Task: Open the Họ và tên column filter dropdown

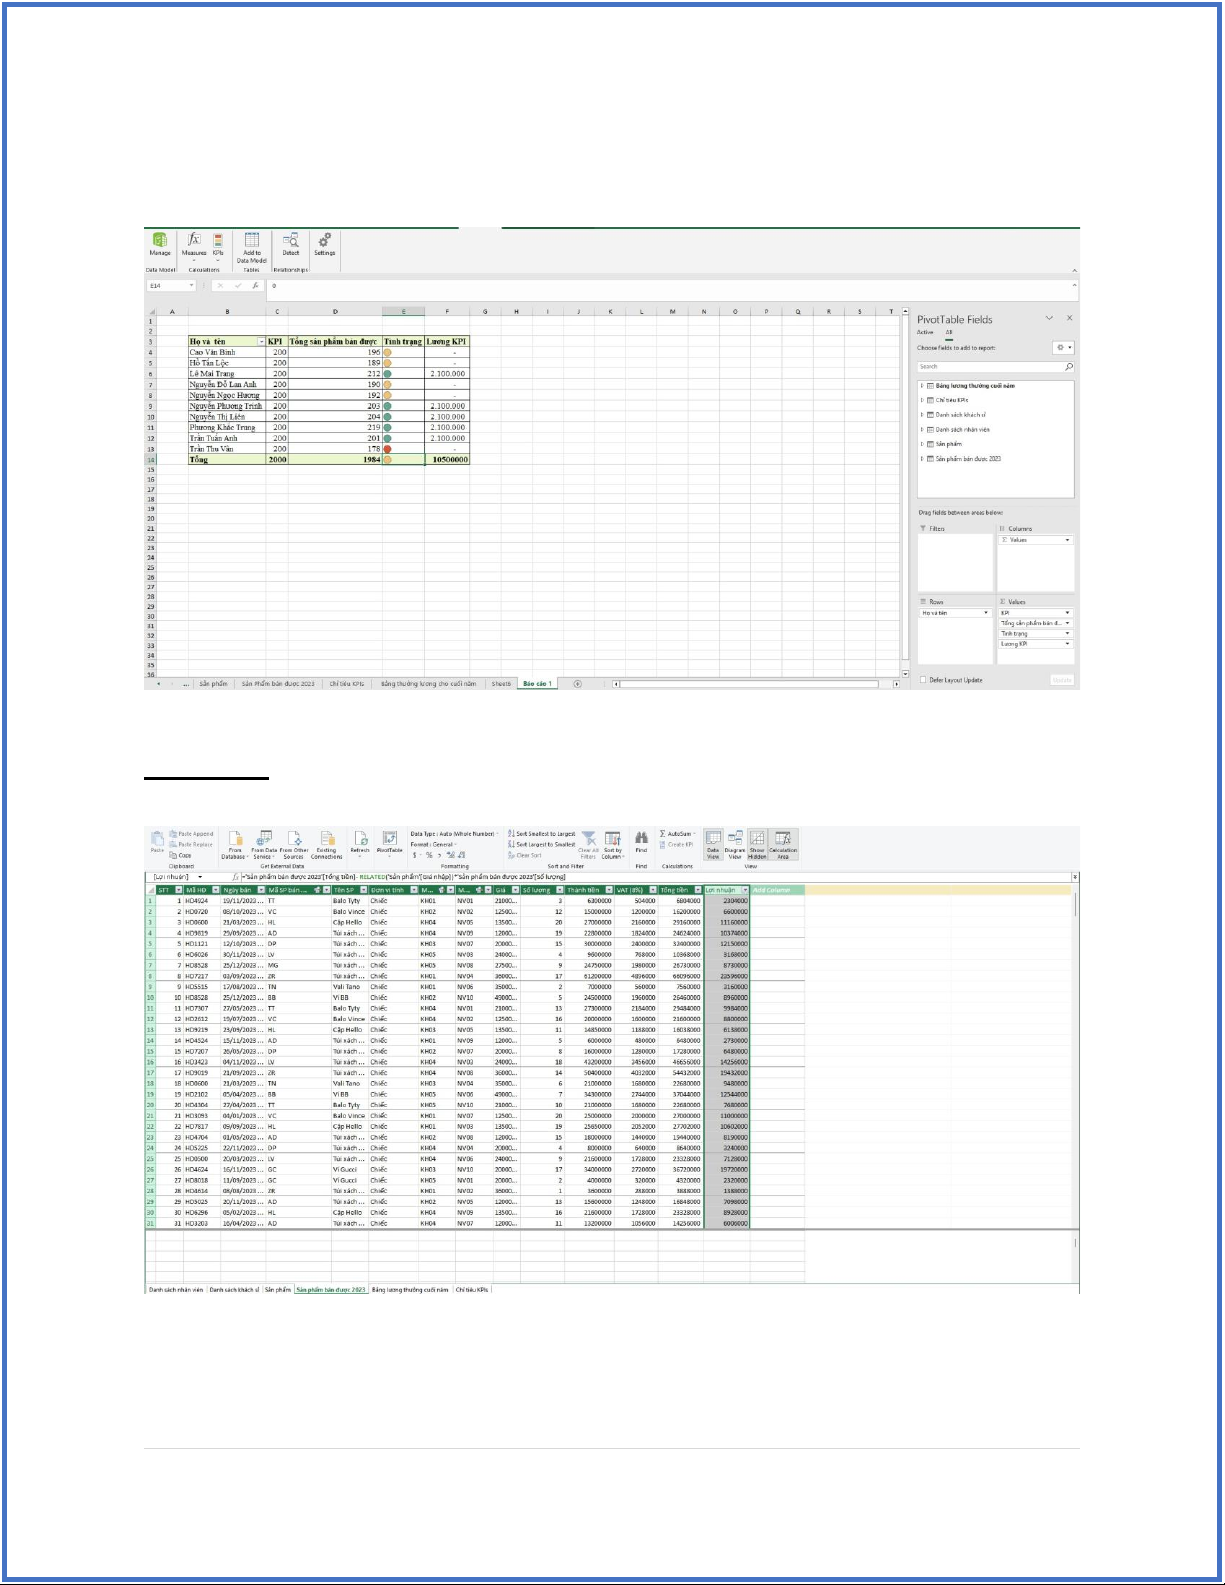Action: click(x=262, y=342)
